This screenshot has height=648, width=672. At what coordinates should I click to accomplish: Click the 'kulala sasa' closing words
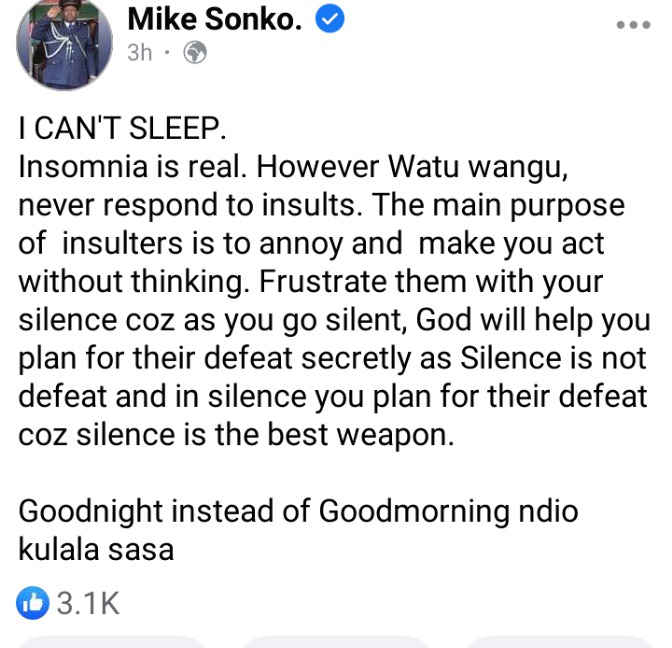tap(96, 549)
